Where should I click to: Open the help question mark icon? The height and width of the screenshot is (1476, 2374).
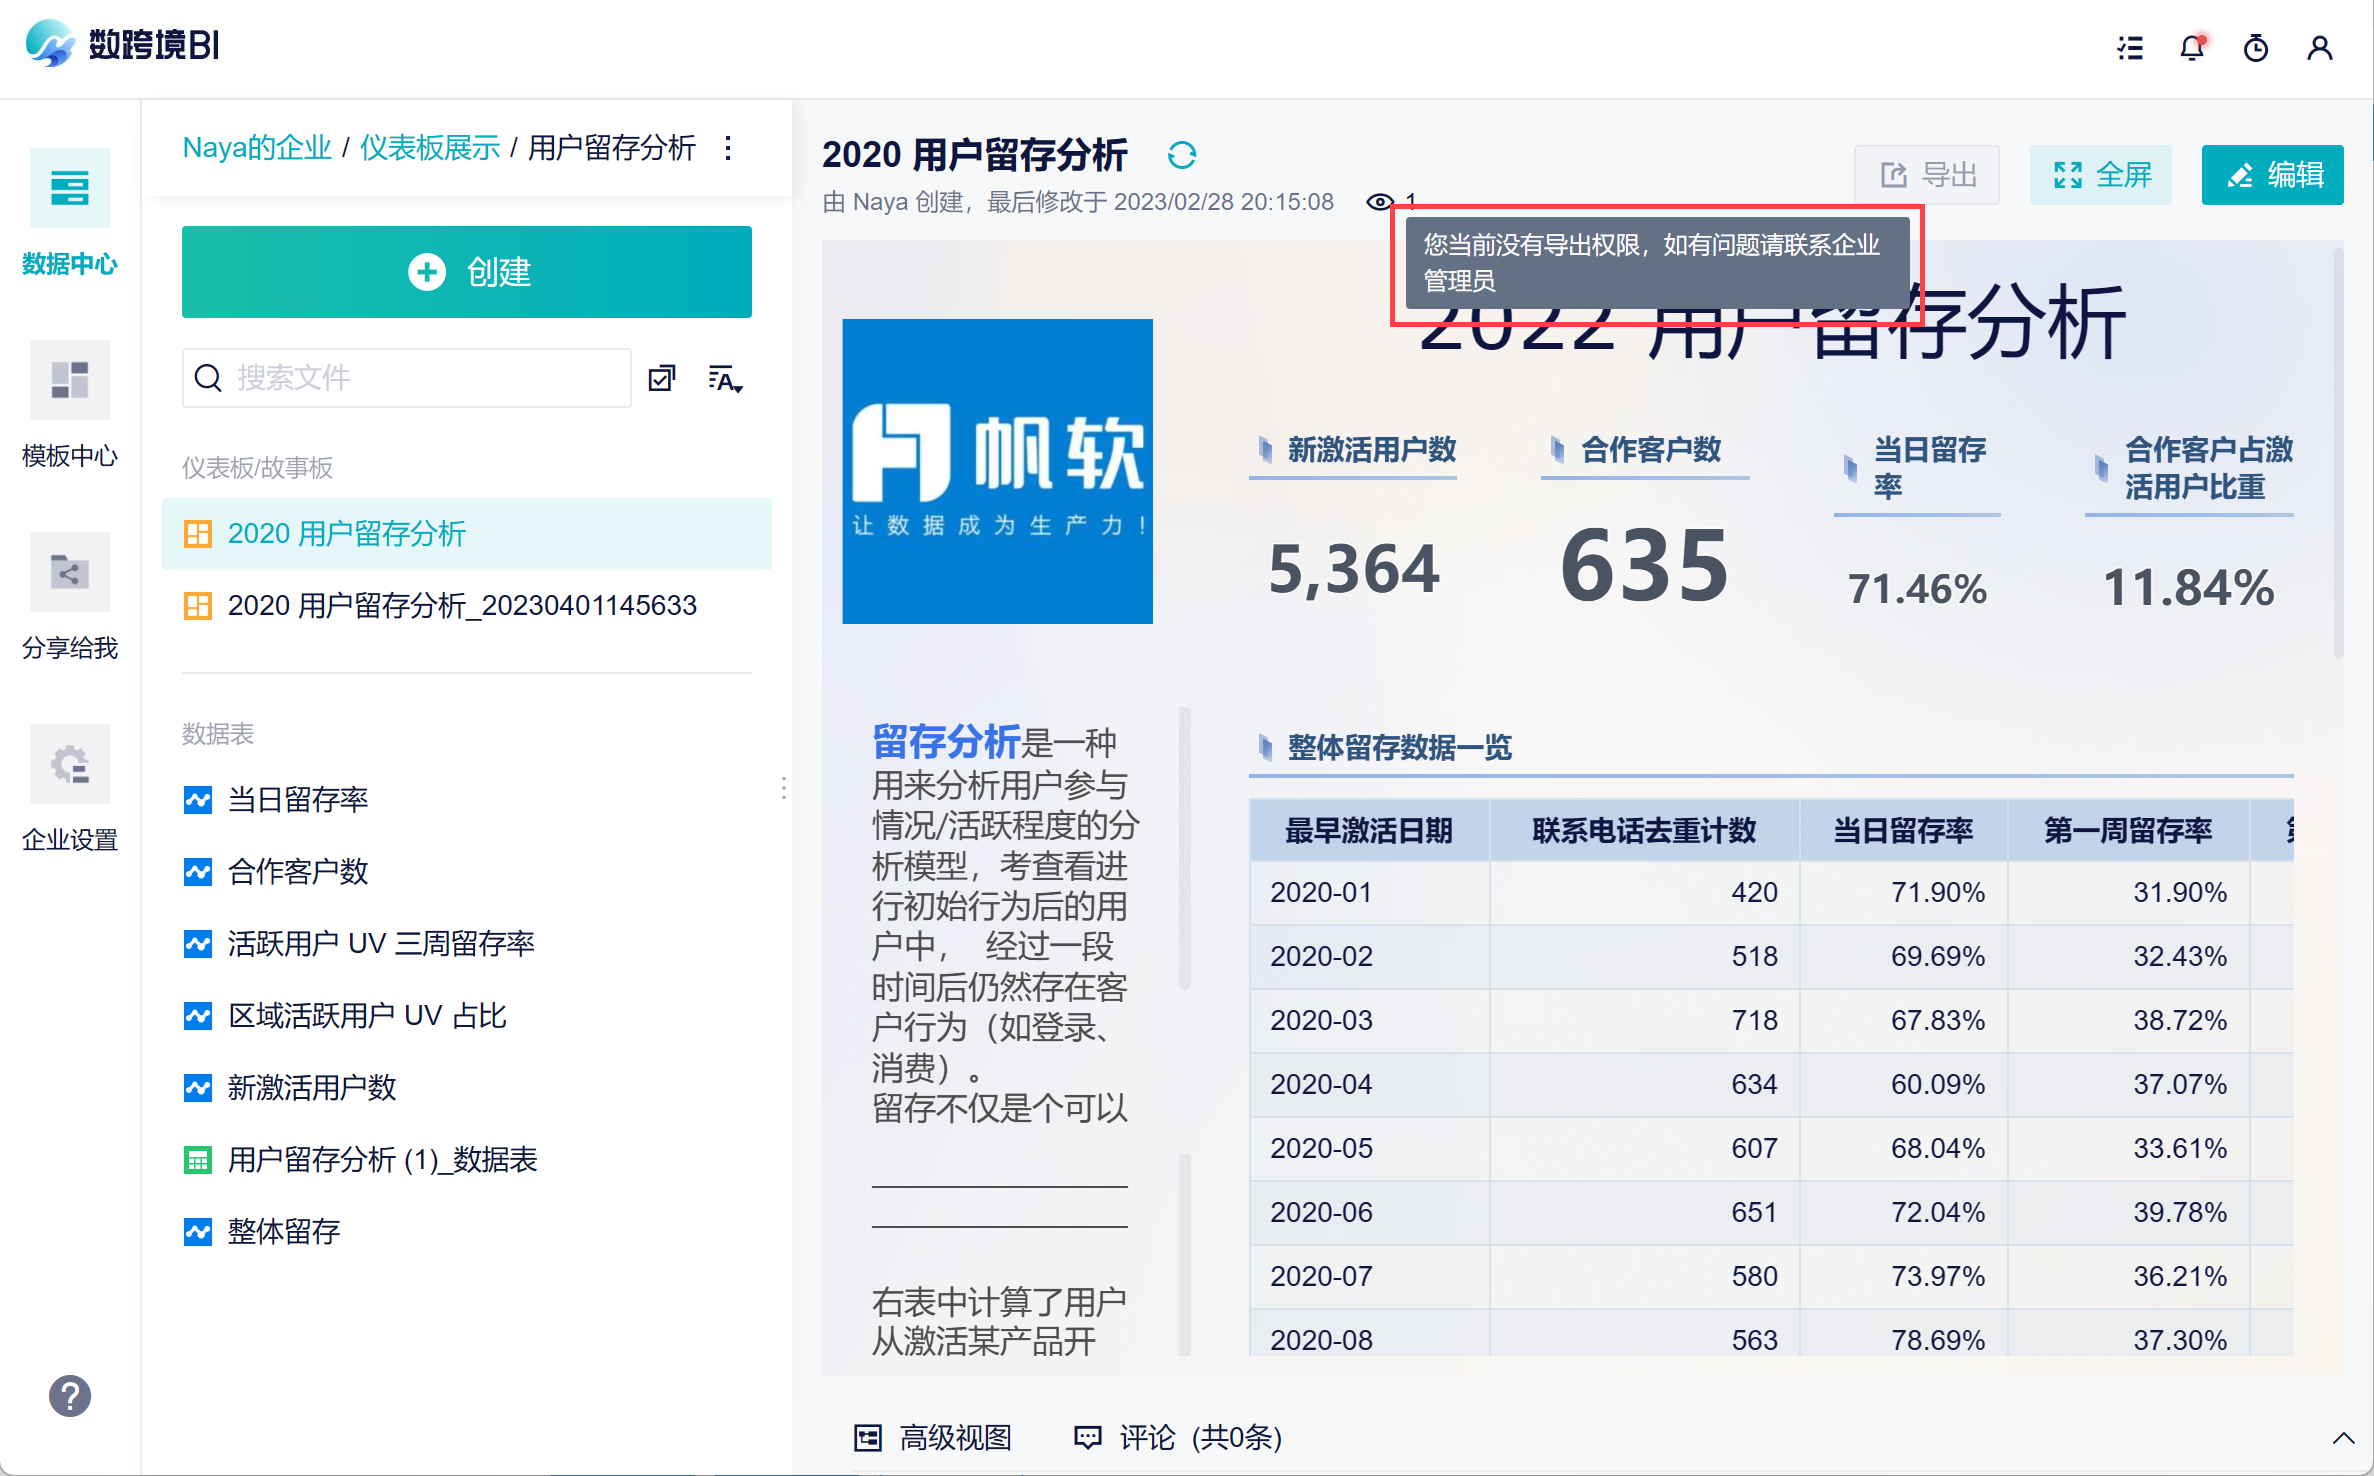pyautogui.click(x=70, y=1396)
